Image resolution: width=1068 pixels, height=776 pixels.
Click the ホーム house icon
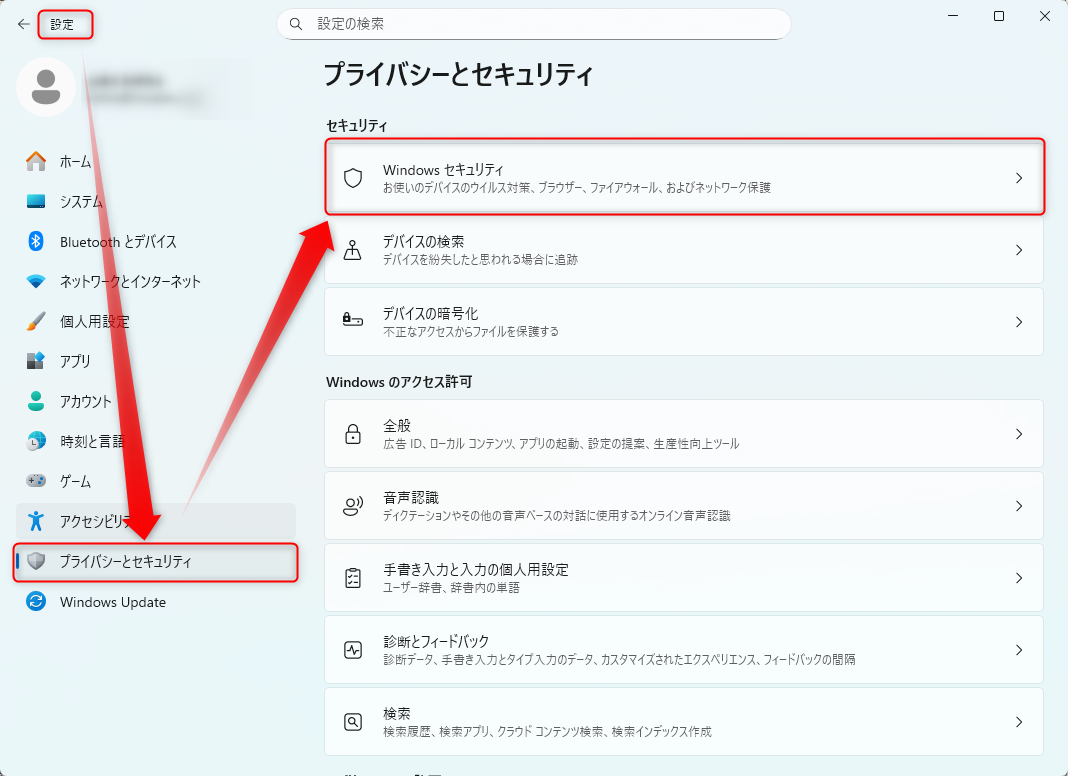click(x=36, y=161)
